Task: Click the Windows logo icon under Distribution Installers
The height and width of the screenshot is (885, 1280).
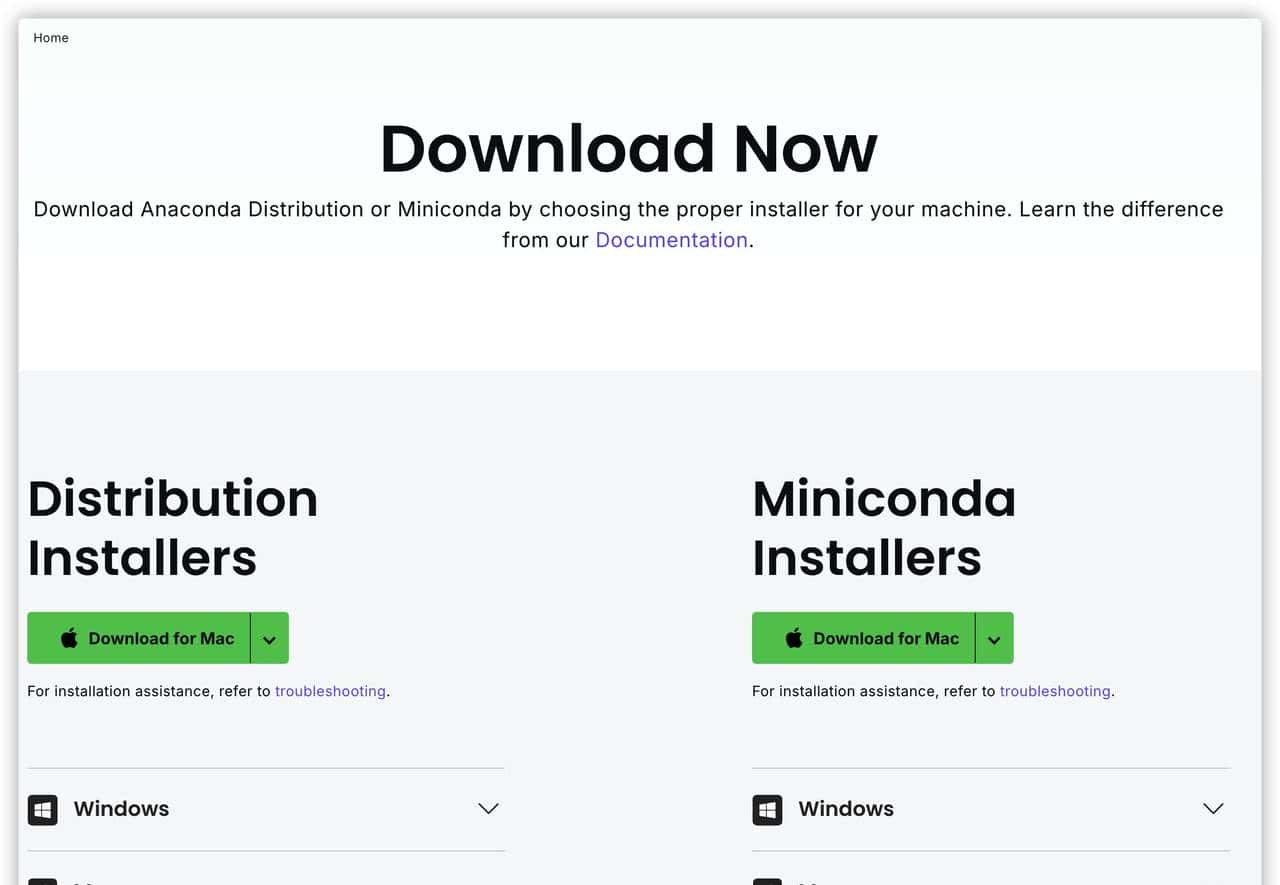Action: coord(42,809)
